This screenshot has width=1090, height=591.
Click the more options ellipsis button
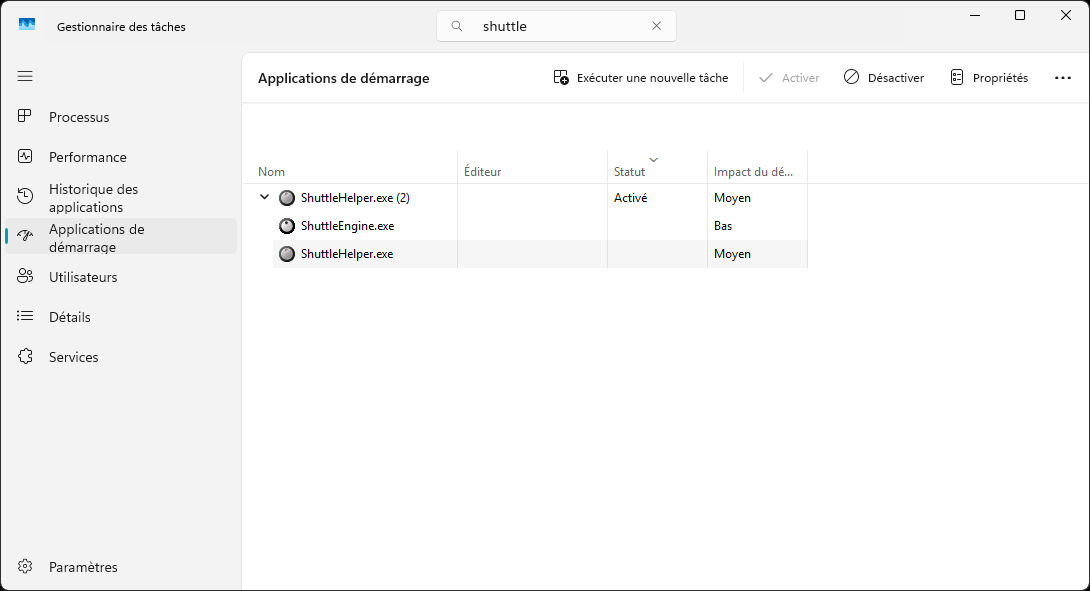[1062, 78]
